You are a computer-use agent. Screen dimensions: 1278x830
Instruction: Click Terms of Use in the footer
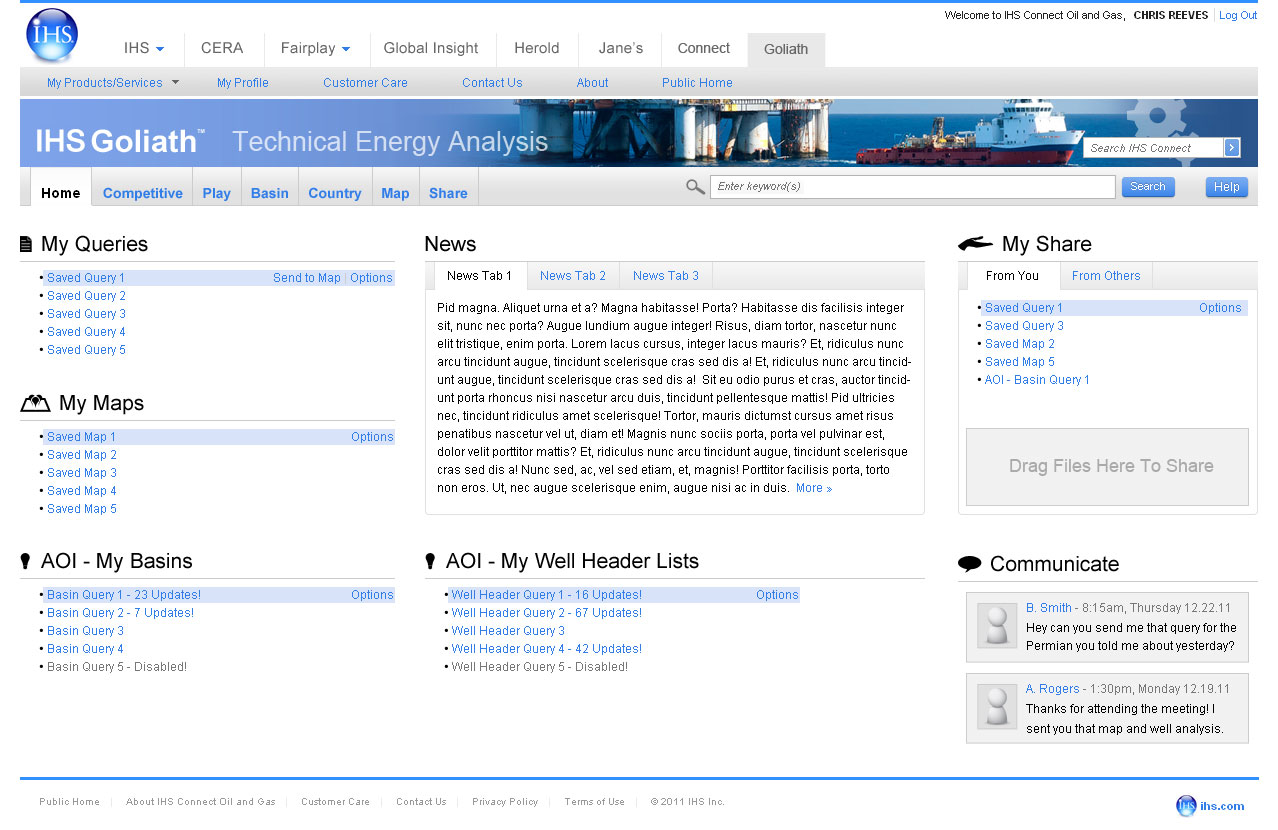[x=594, y=802]
